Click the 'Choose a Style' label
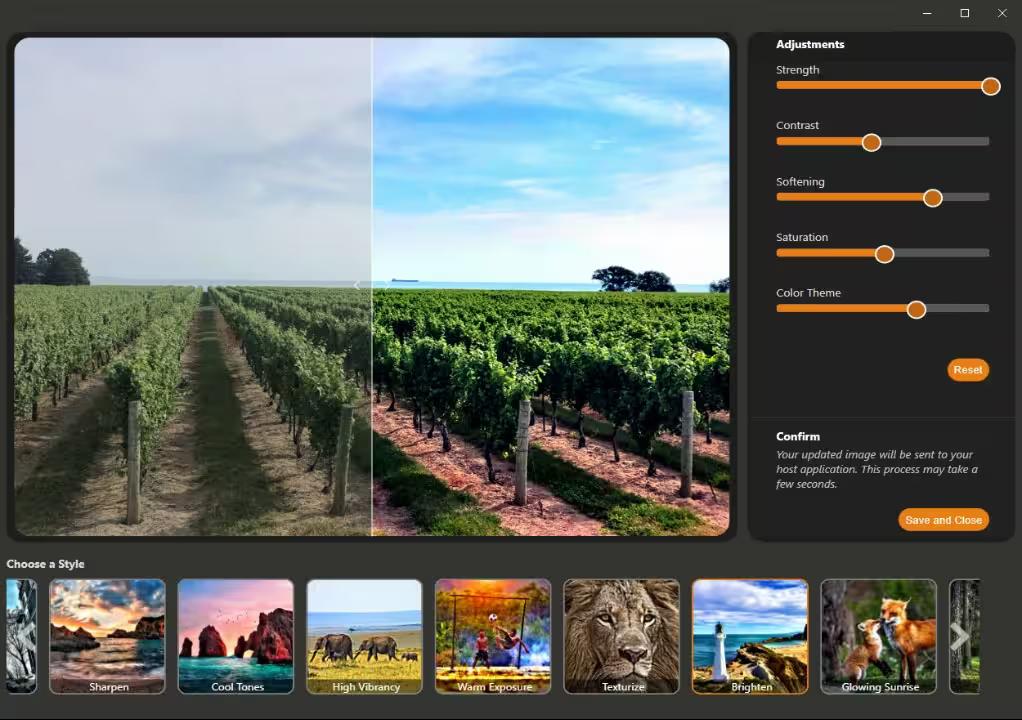 (x=45, y=564)
